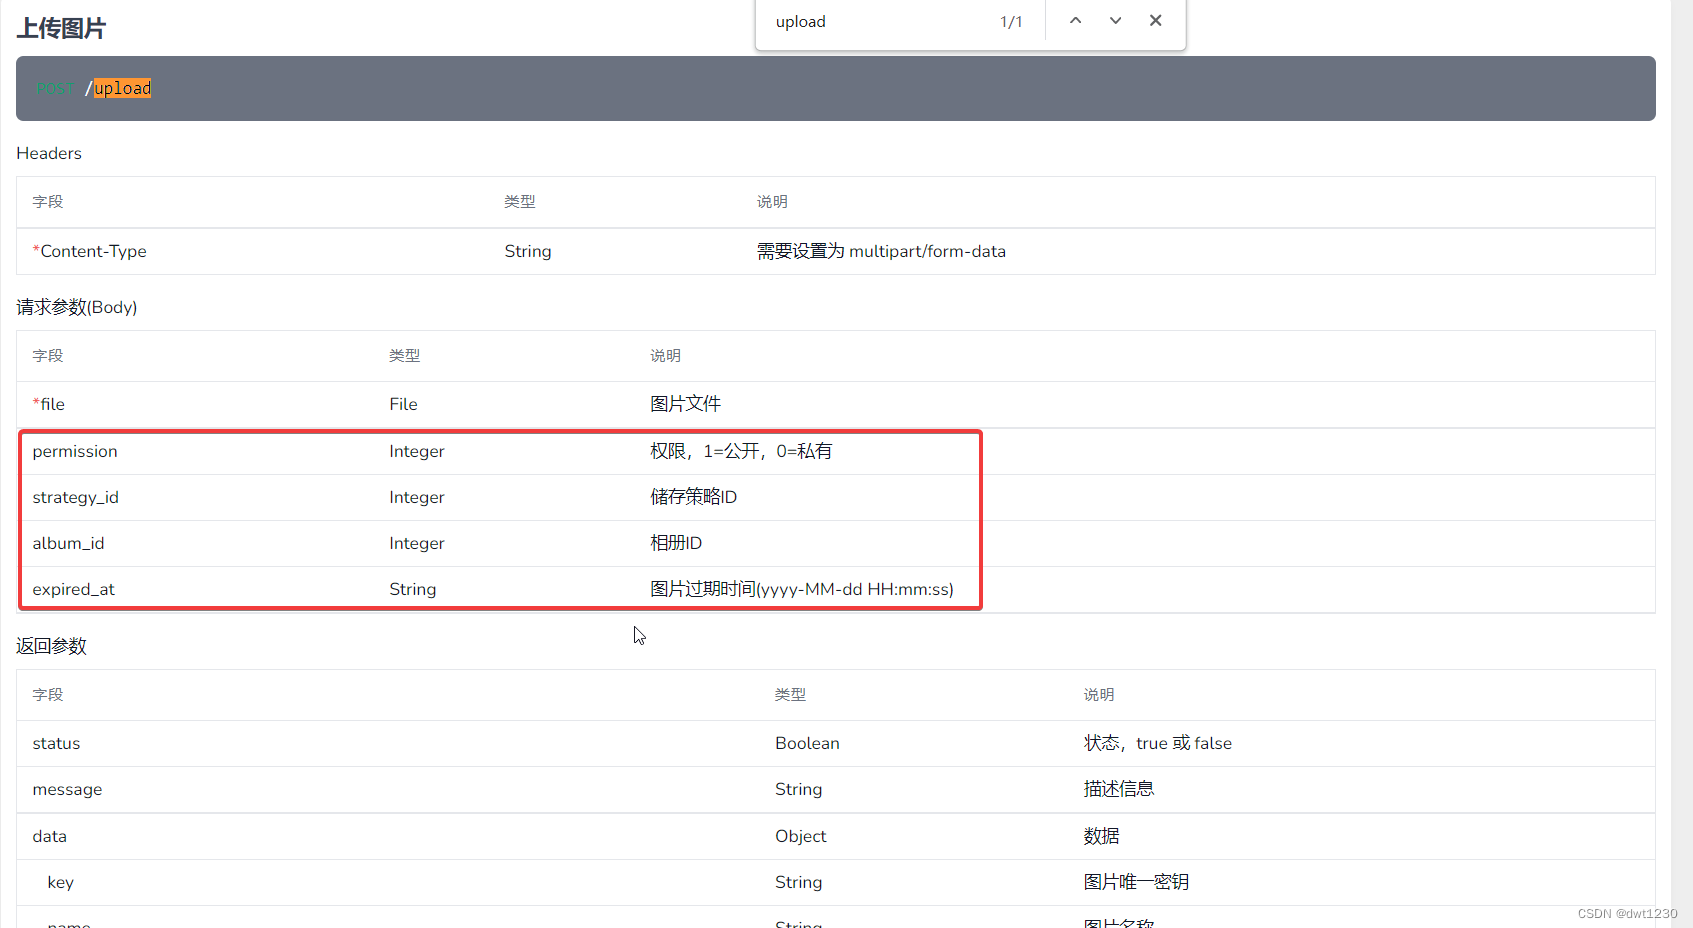Click the '相册ID' description
1693x928 pixels.
tap(676, 543)
